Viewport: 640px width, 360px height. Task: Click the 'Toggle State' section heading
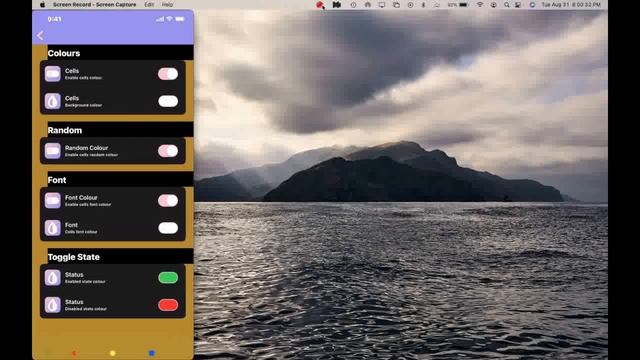(x=73, y=257)
